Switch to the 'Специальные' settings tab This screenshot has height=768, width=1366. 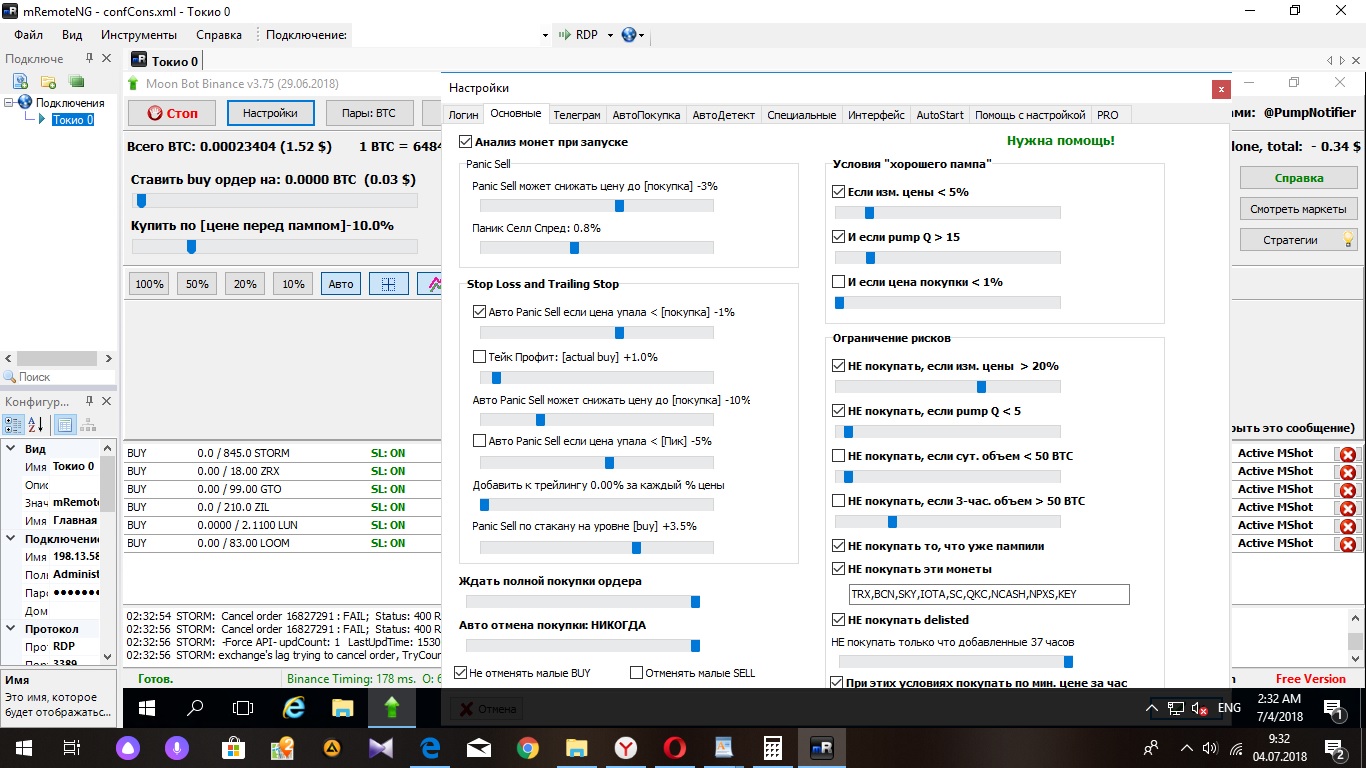pyautogui.click(x=802, y=115)
